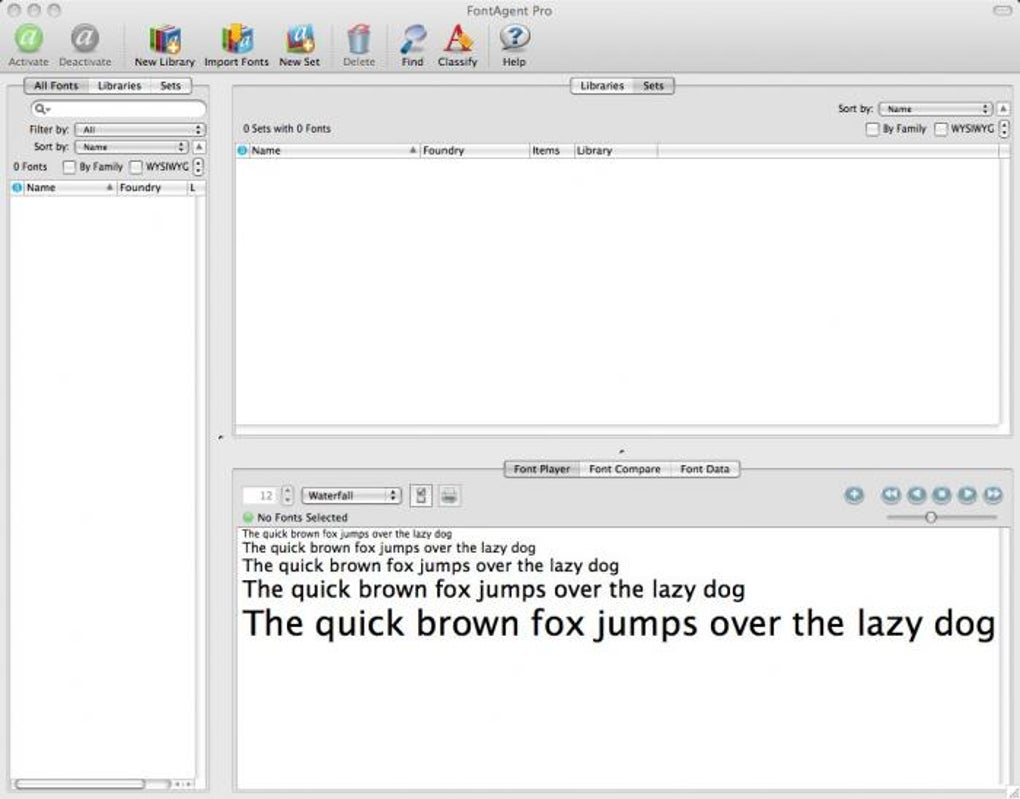The width and height of the screenshot is (1020, 799).
Task: Click the "0 Sets with 0 Fonts" label
Action: click(287, 129)
